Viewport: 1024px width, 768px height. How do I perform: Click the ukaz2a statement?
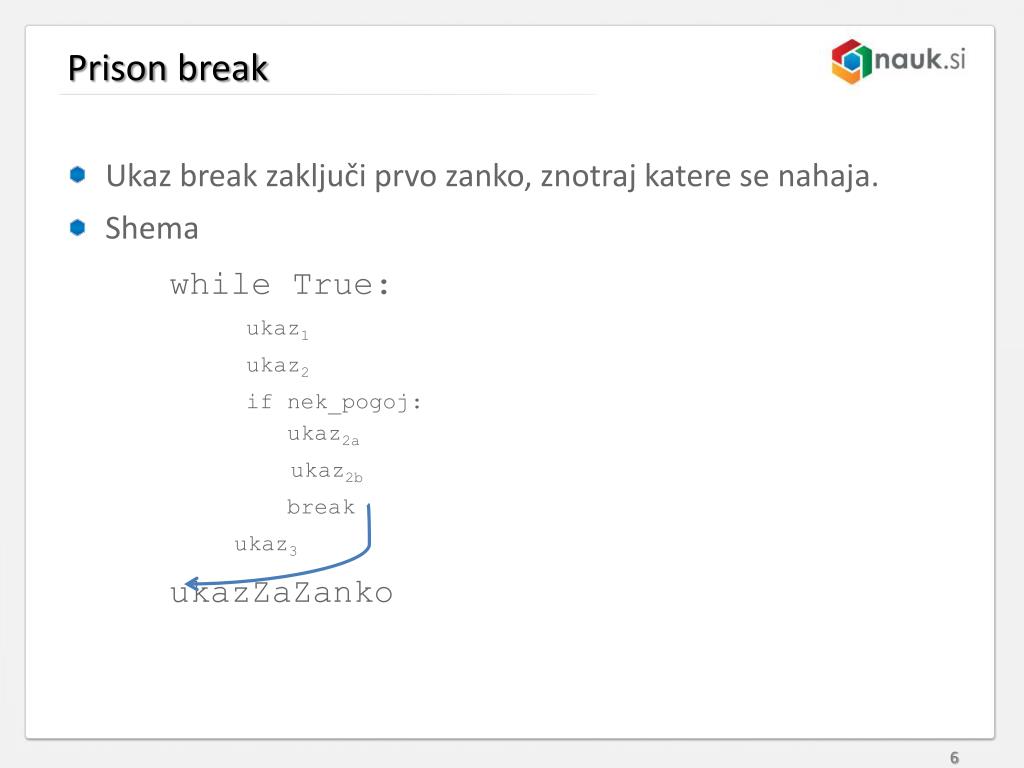323,436
